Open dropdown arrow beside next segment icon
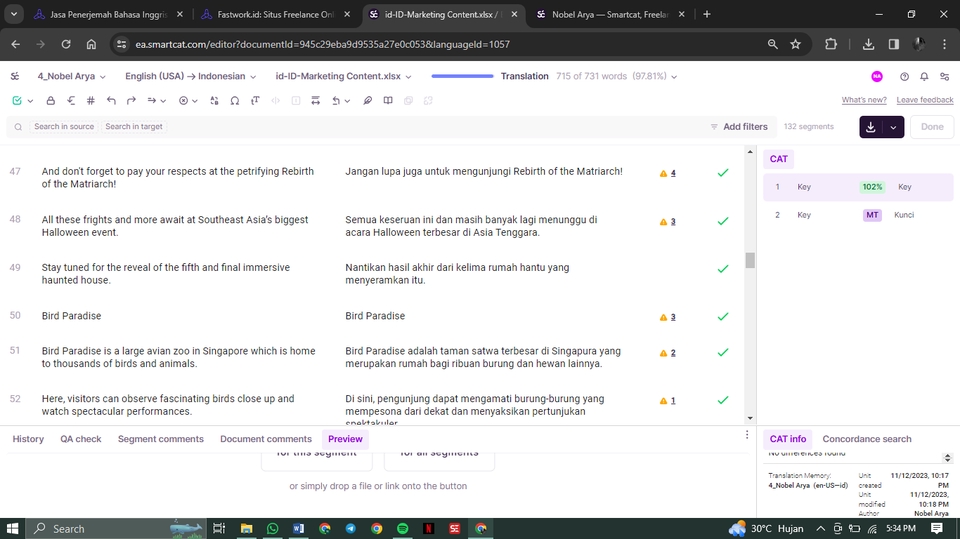The width and height of the screenshot is (960, 539). point(163,101)
